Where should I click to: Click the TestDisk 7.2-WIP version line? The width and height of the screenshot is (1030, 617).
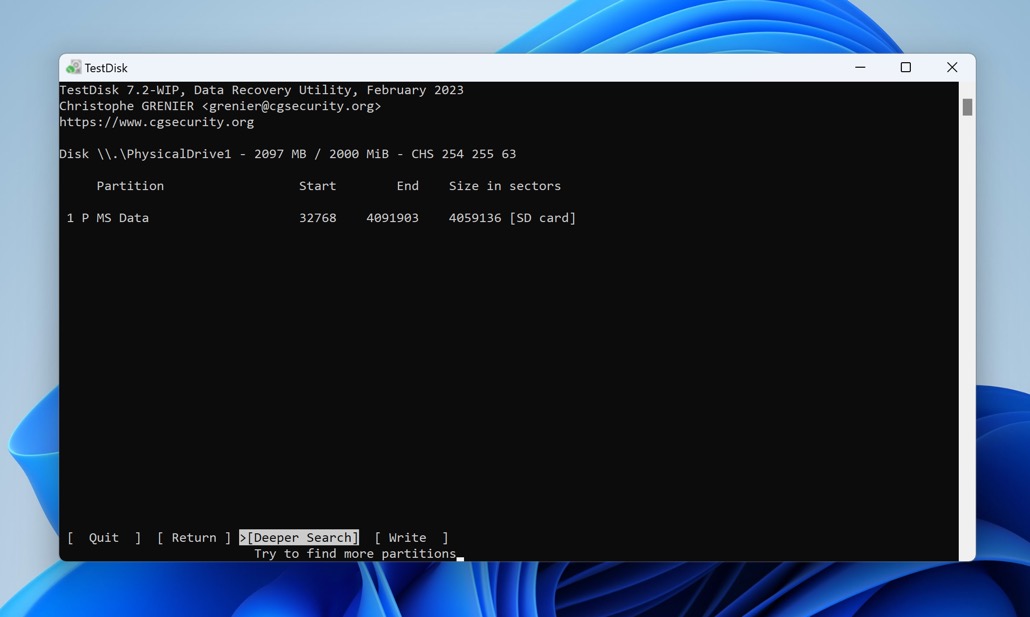(x=261, y=90)
